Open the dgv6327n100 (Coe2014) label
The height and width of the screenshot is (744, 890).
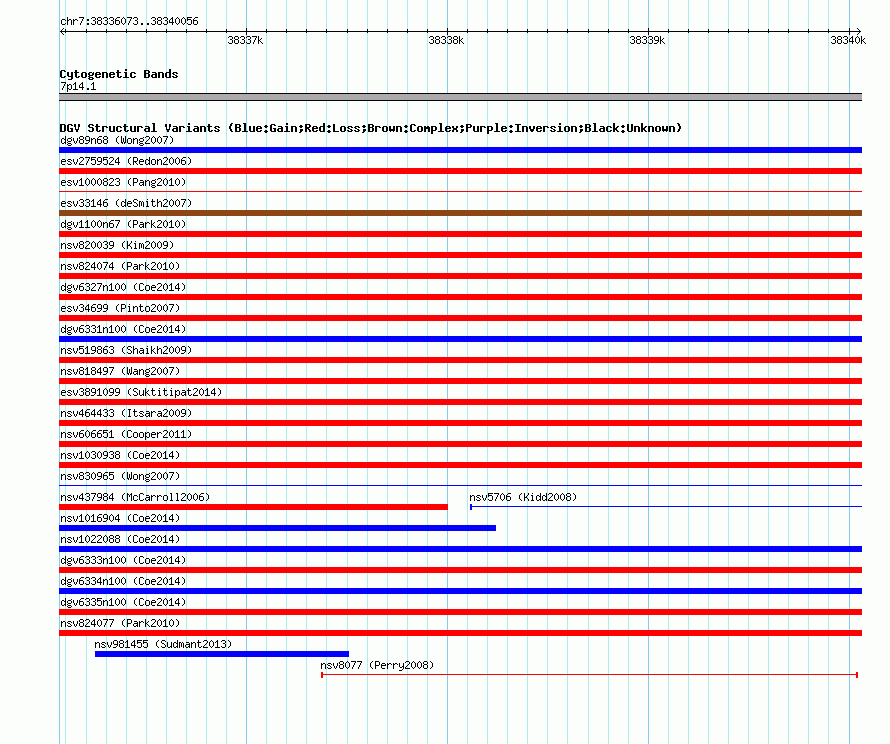(123, 287)
